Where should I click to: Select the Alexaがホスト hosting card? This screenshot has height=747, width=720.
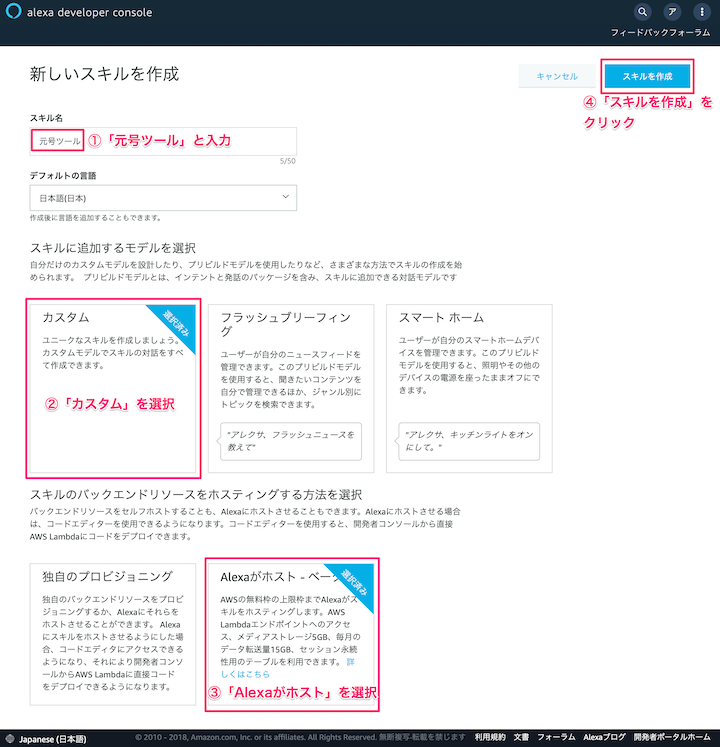click(x=291, y=634)
